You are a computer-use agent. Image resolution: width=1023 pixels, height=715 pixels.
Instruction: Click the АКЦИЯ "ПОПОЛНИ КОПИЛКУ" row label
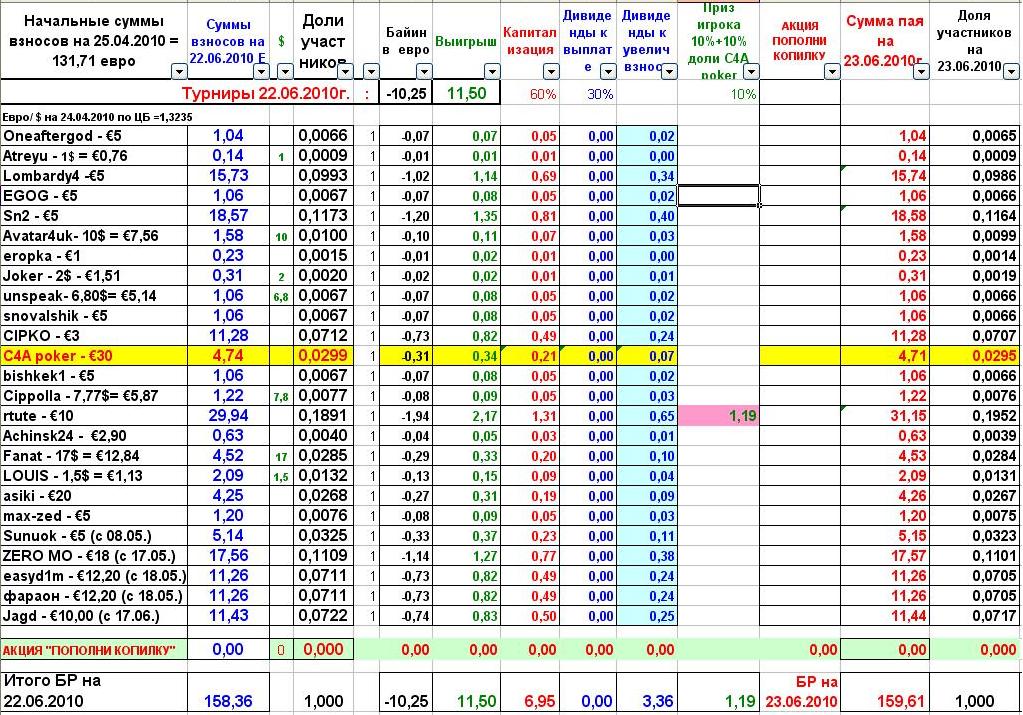(x=94, y=650)
